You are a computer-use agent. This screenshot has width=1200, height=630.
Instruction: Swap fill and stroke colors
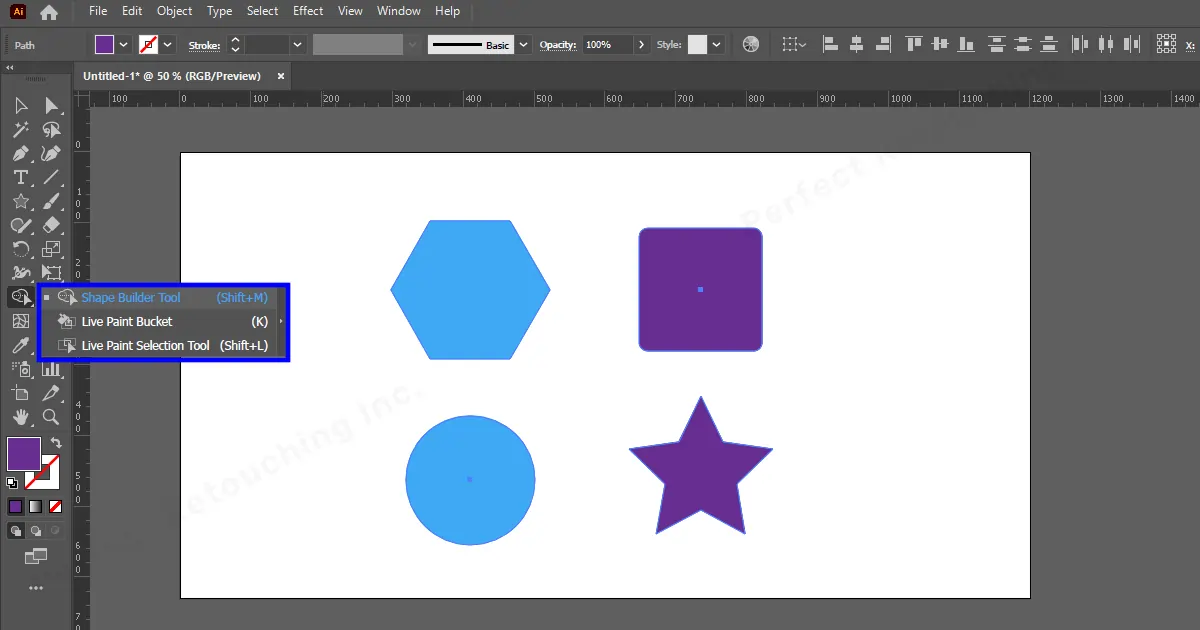point(58,441)
